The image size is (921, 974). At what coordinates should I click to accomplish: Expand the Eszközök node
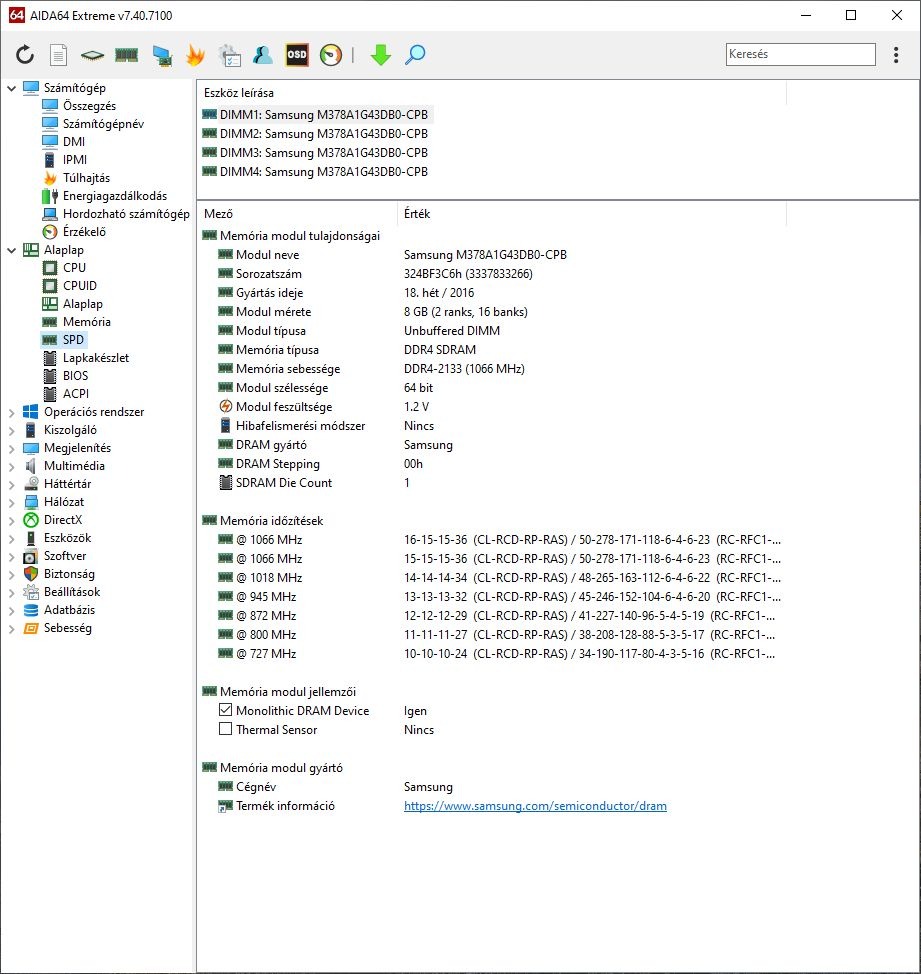(x=11, y=539)
